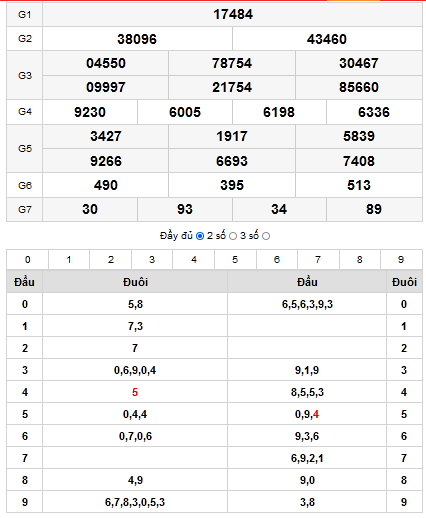Select the '3 số' radio button
426x518 pixels.
coord(266,236)
